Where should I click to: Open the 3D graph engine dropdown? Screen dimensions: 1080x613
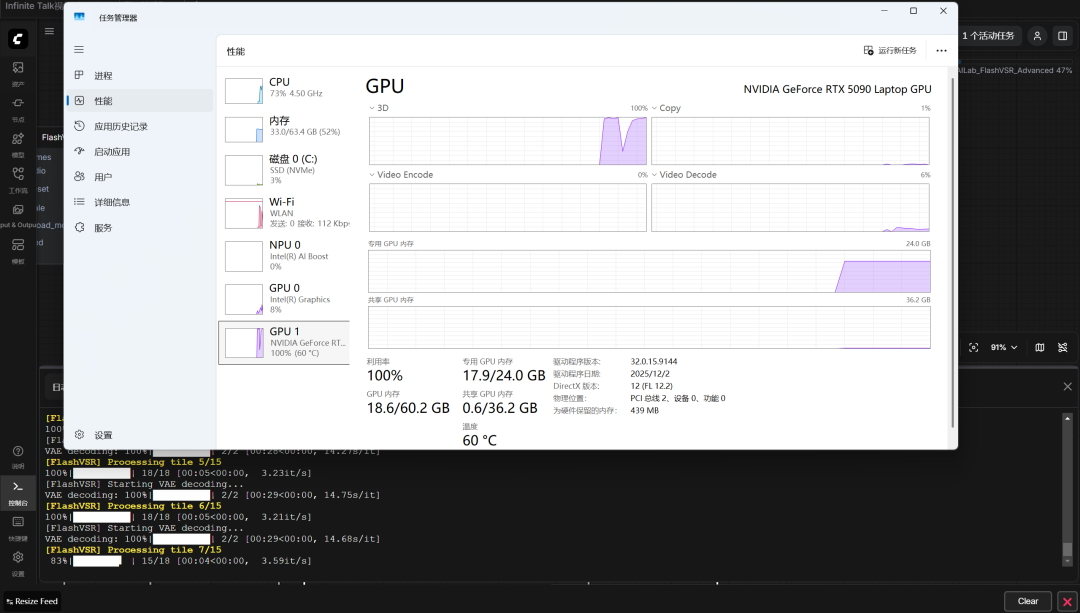click(x=380, y=108)
